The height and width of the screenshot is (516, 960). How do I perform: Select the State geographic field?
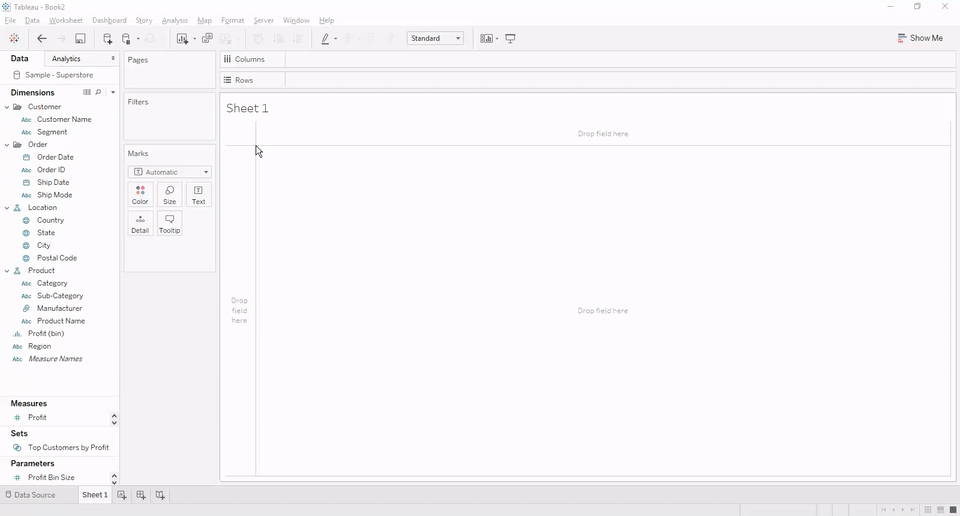click(x=46, y=233)
